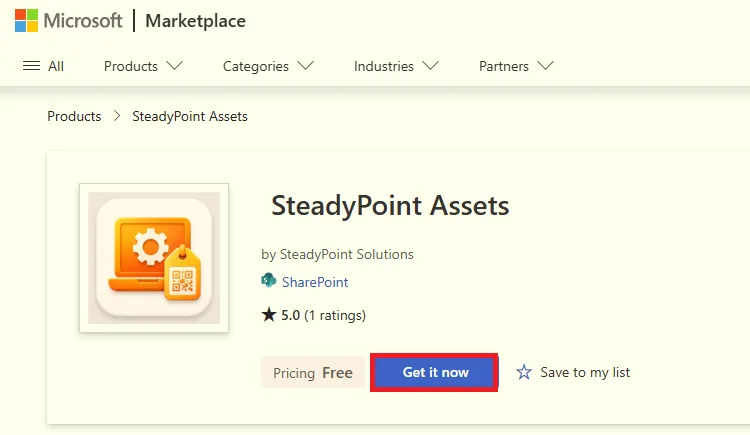
Task: Click the Pricing Free label
Action: (x=313, y=372)
